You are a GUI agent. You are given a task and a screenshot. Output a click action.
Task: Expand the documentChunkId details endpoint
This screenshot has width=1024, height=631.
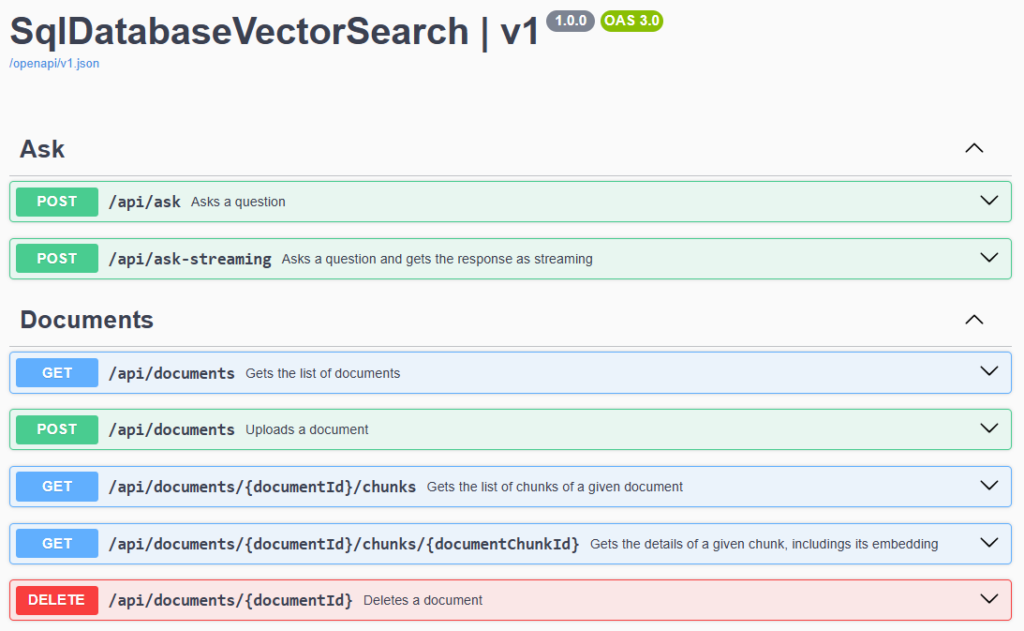pos(989,543)
